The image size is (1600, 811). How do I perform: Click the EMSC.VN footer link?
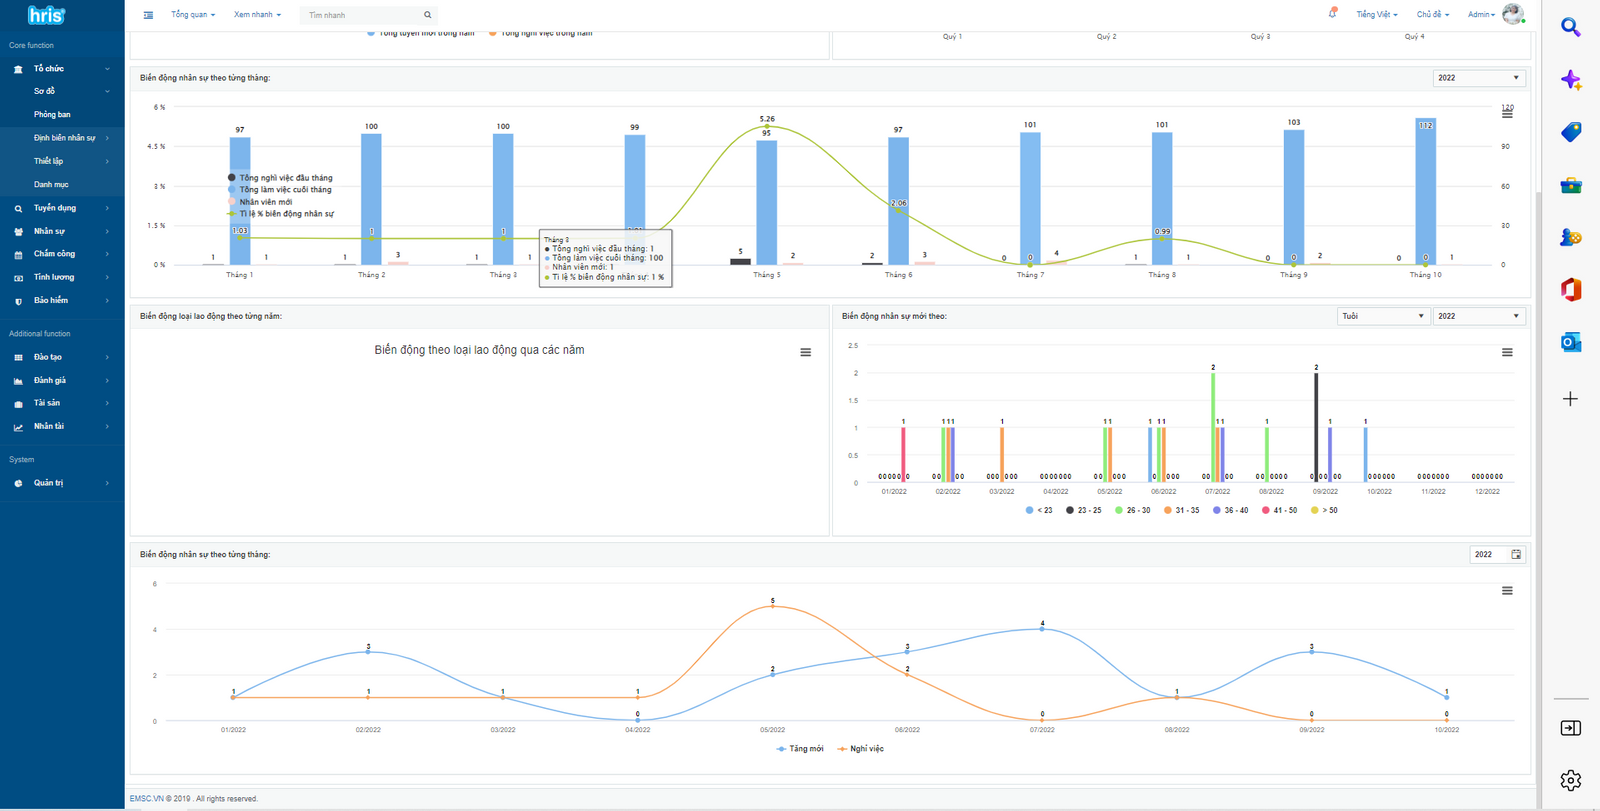point(146,799)
